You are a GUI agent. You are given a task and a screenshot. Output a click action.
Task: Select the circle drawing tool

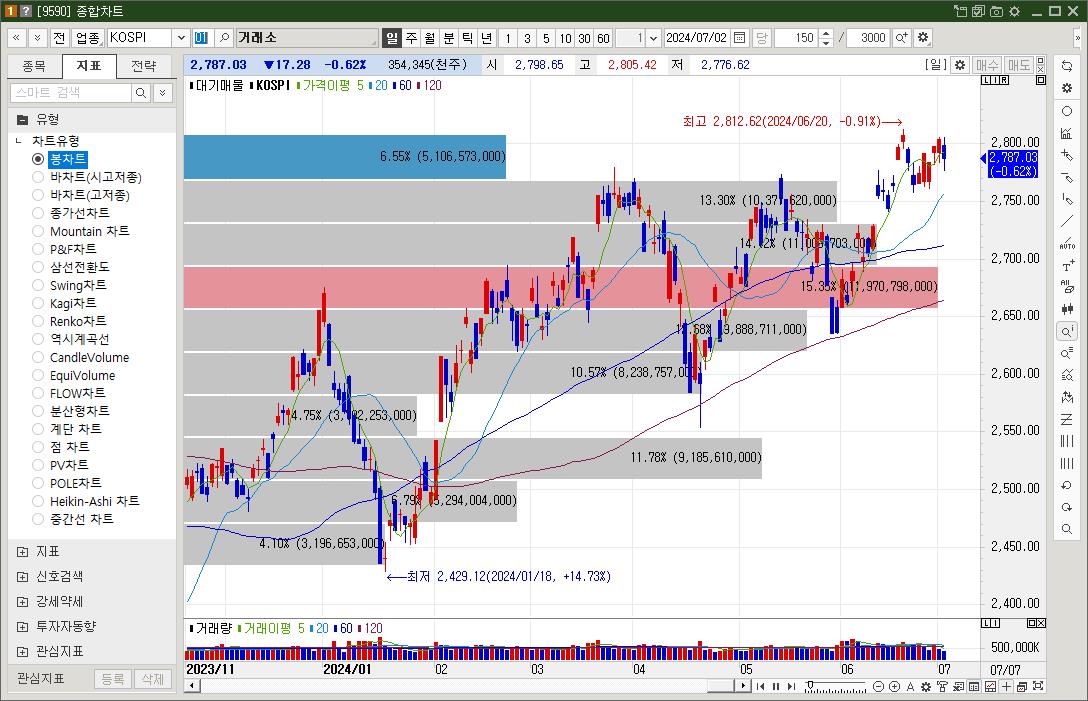[1067, 111]
